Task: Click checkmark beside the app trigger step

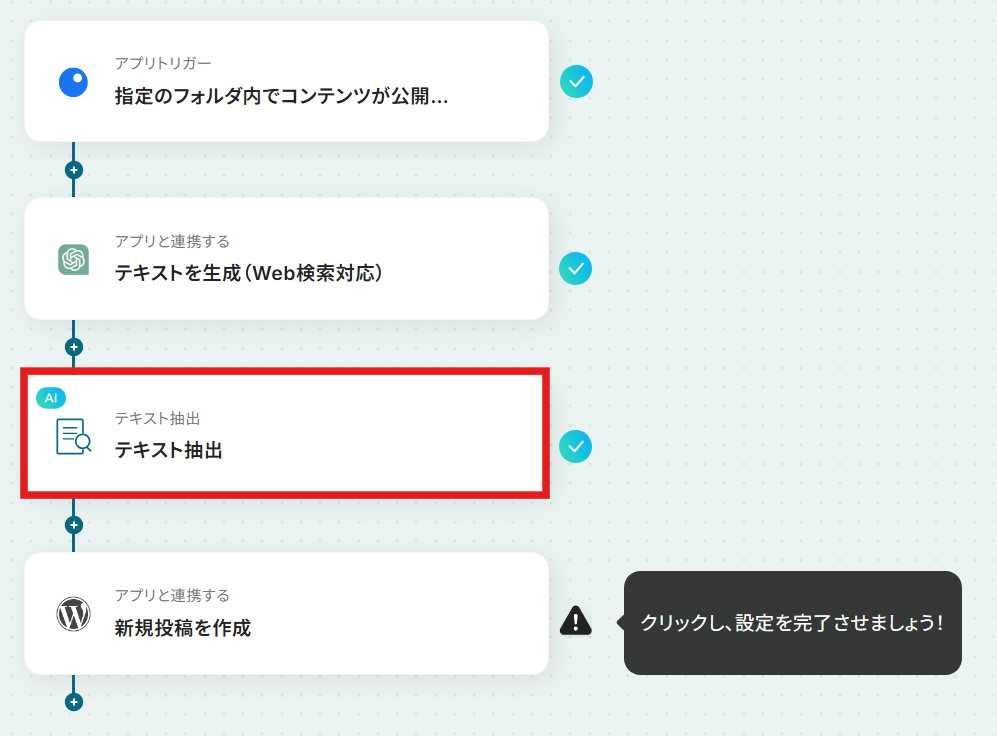Action: pos(576,82)
